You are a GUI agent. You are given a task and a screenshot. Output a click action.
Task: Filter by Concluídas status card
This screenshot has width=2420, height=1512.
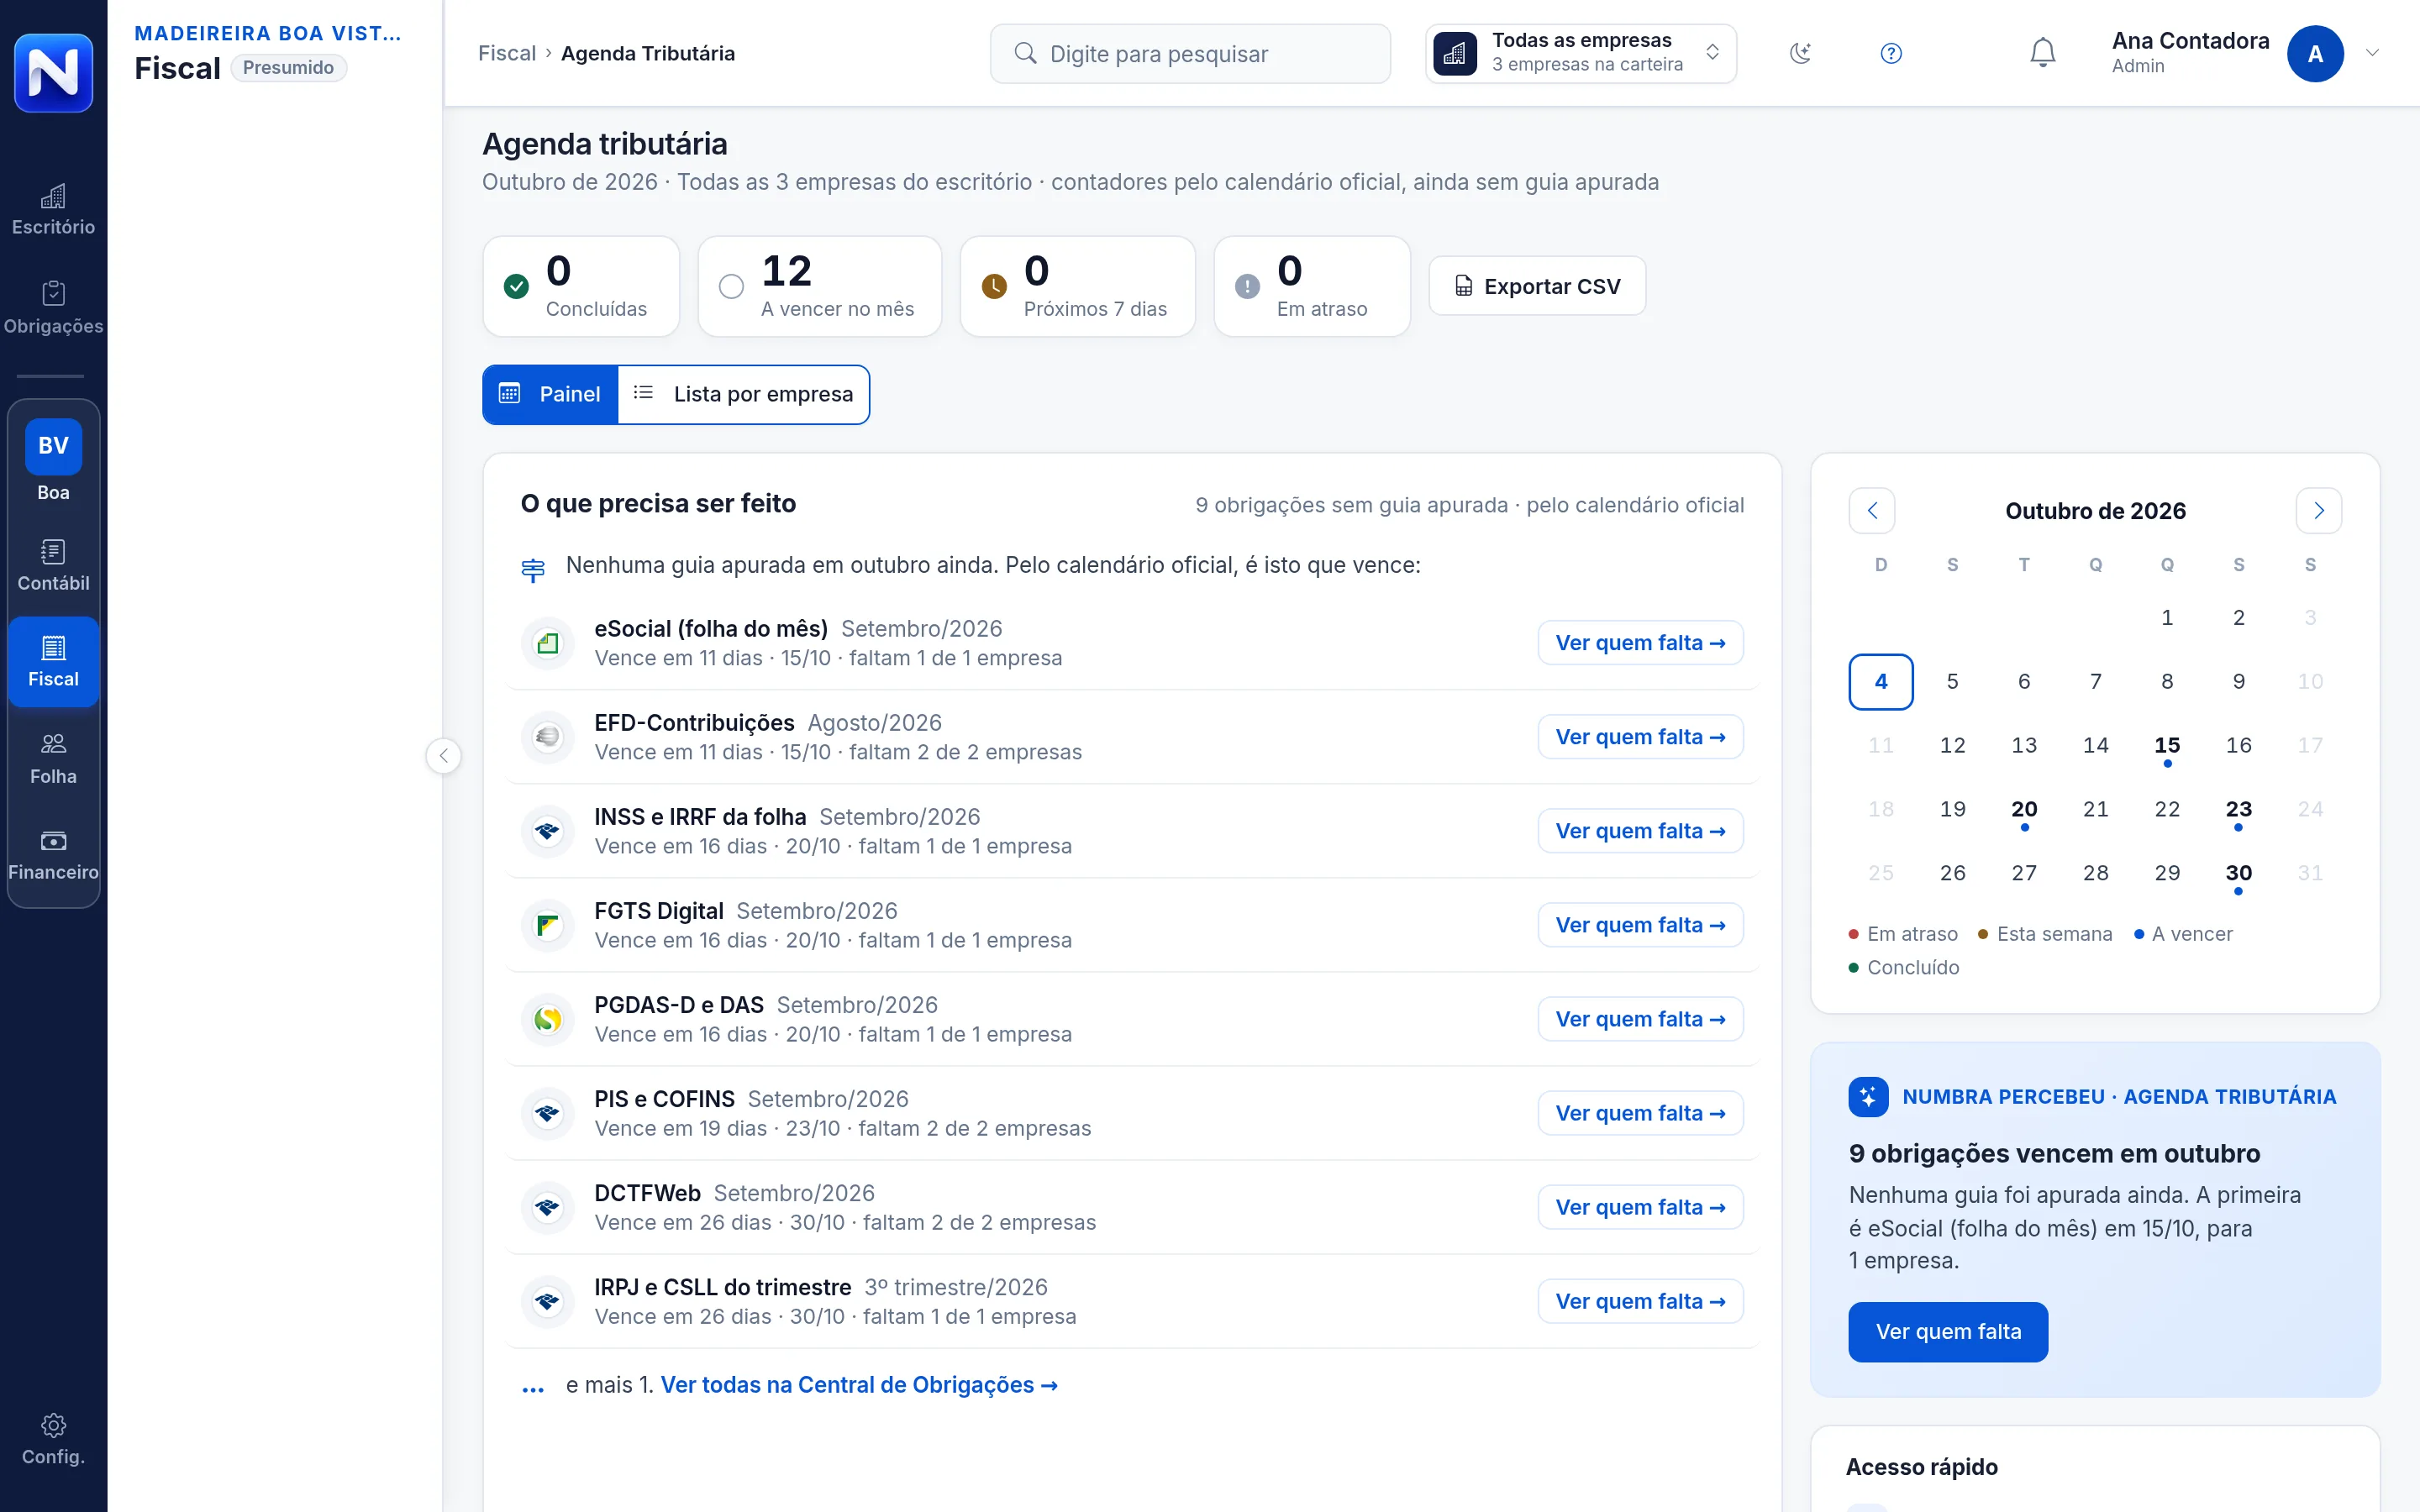click(x=581, y=286)
